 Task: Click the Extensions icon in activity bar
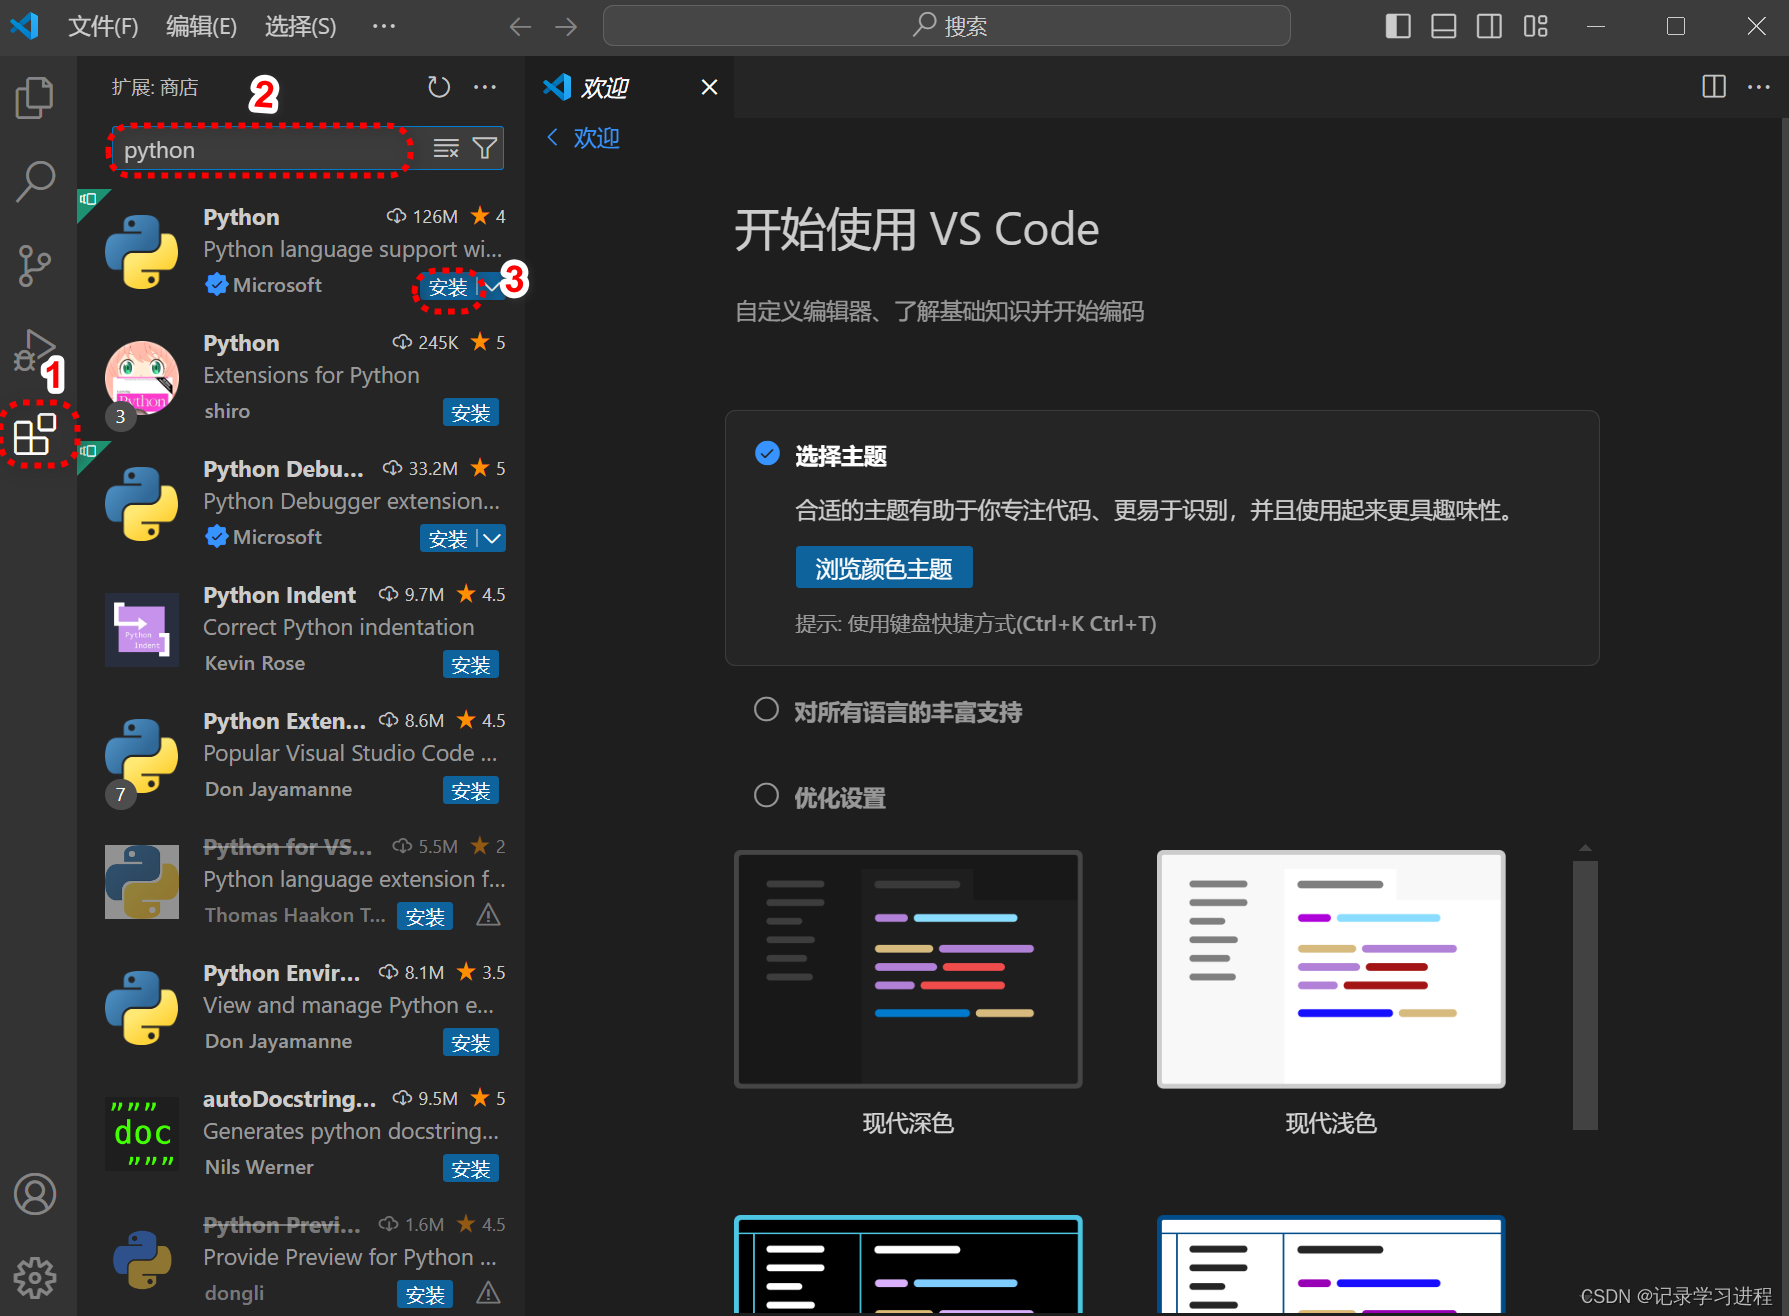35,434
